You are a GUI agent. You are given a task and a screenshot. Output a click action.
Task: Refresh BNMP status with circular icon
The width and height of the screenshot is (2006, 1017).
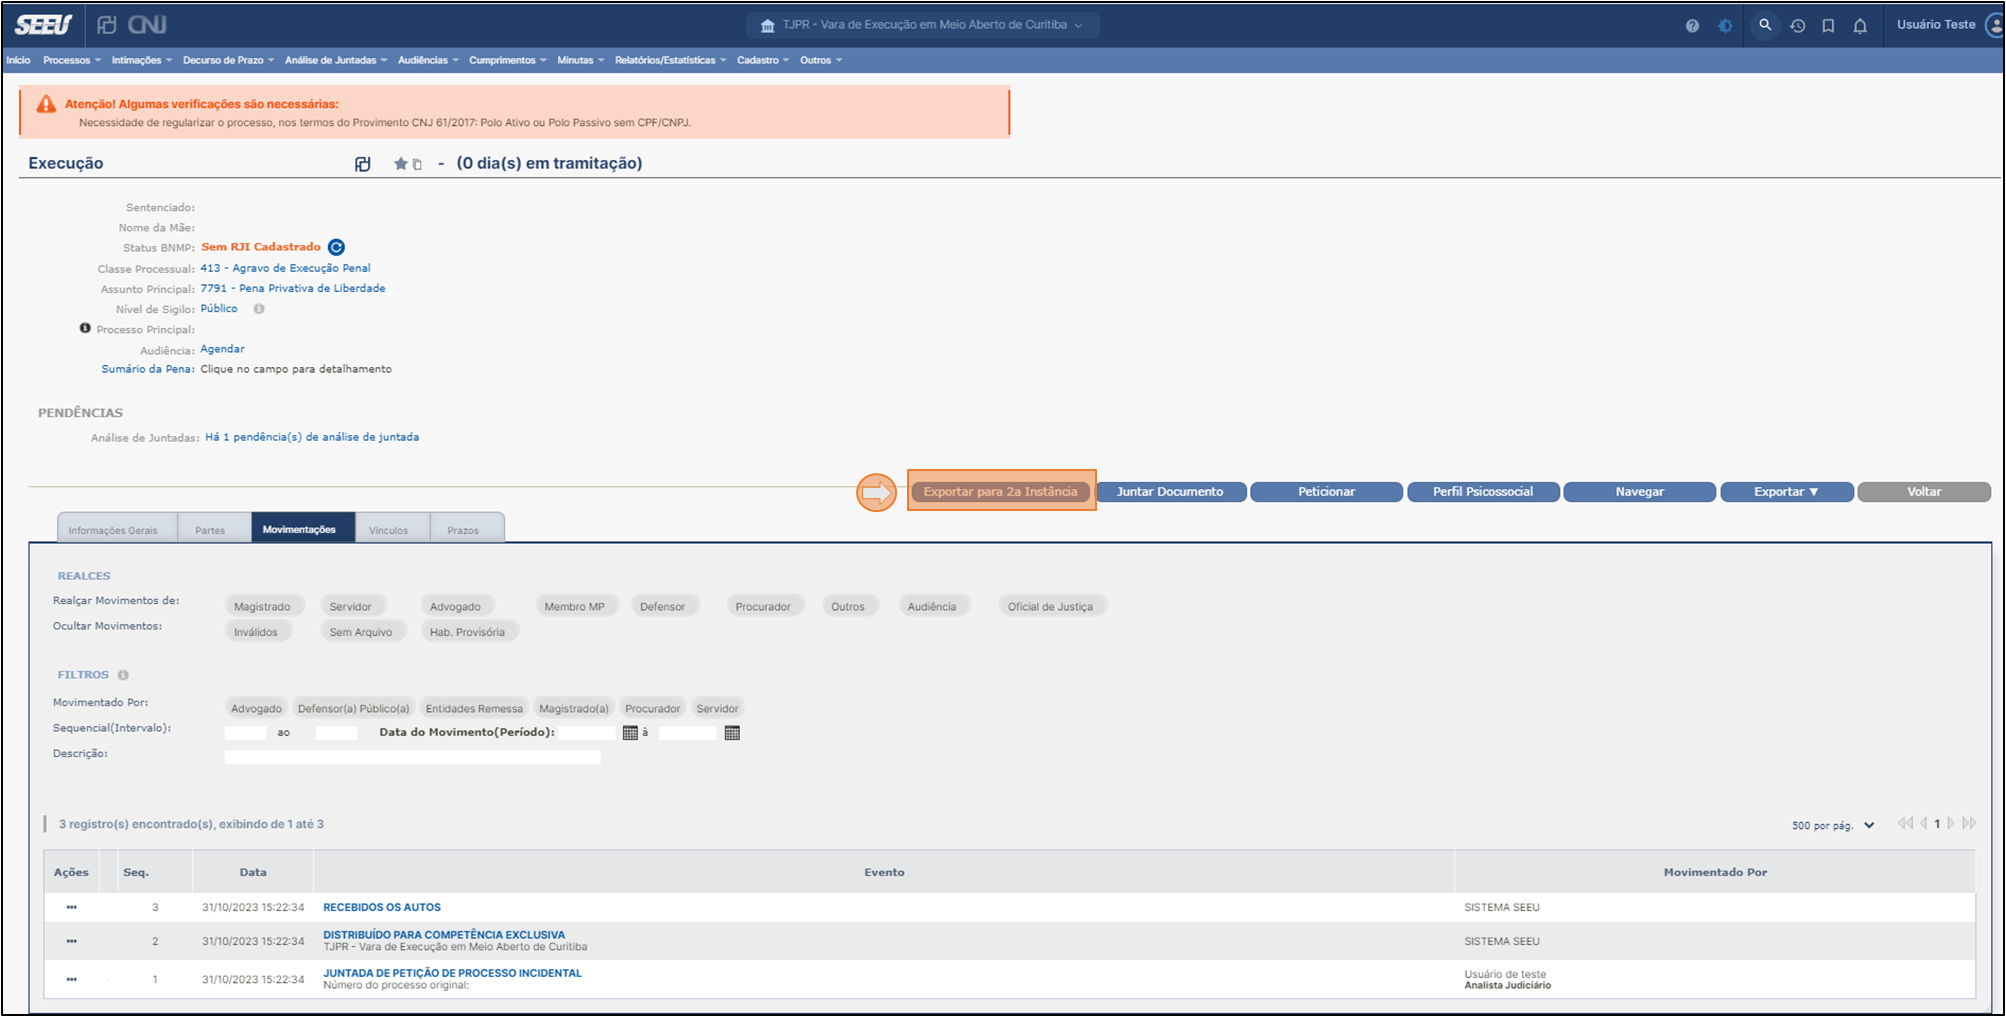[x=337, y=247]
